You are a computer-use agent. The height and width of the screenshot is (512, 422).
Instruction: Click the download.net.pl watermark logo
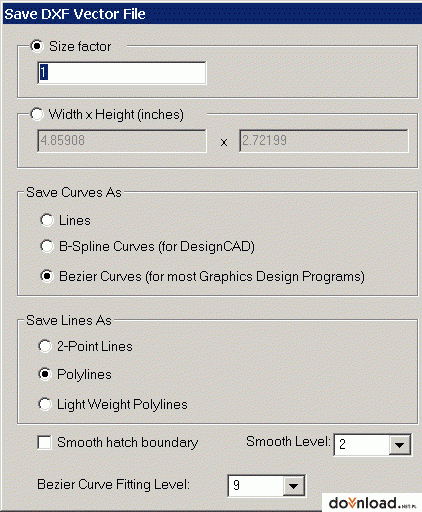[372, 502]
